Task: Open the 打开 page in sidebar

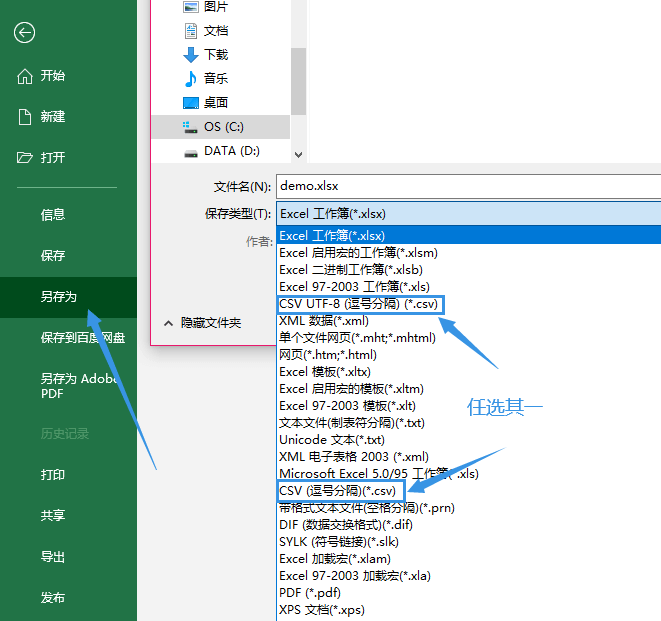Action: (x=53, y=157)
